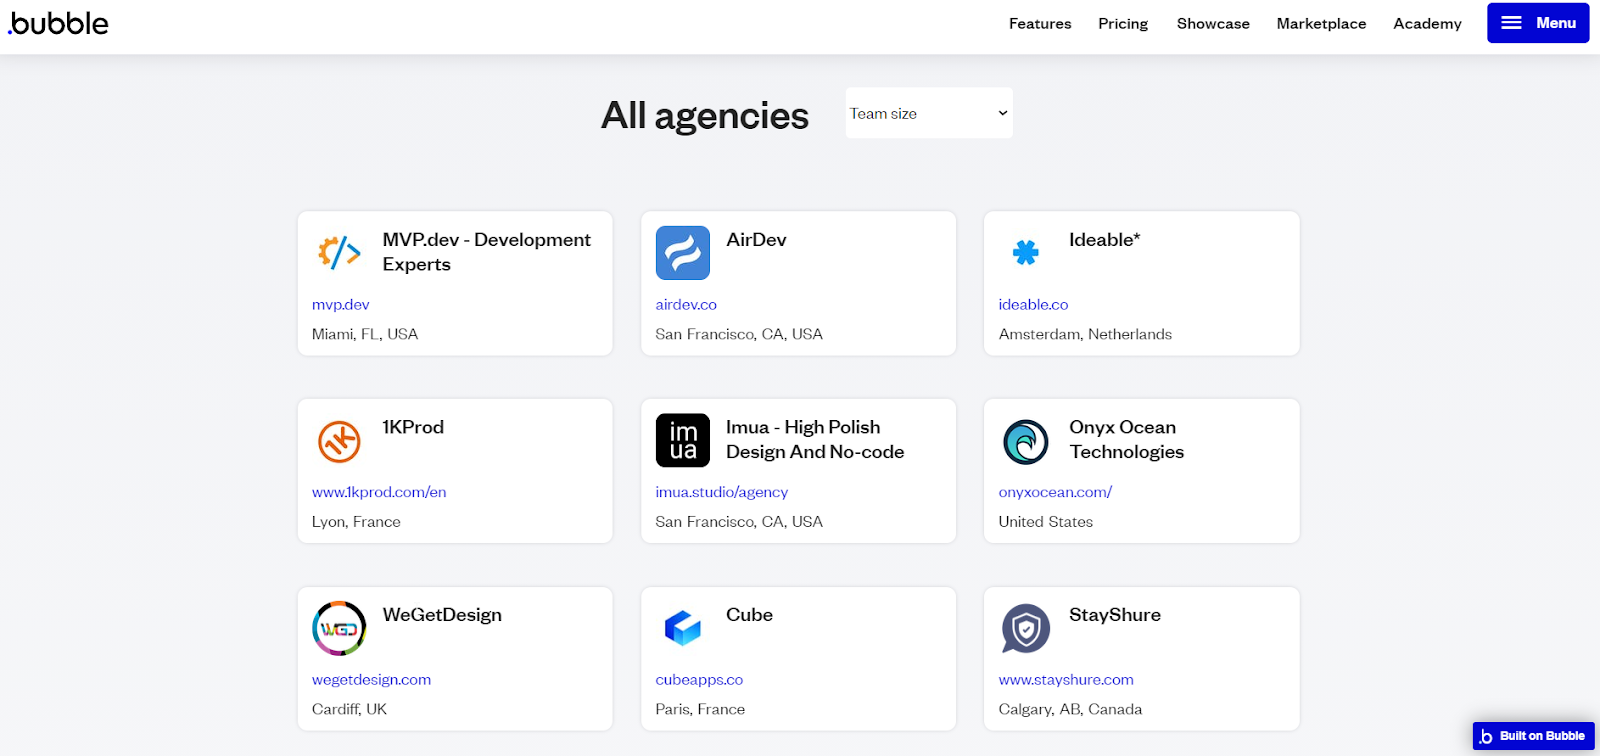Select the Ideable* agency title
The height and width of the screenshot is (756, 1600).
(1105, 240)
